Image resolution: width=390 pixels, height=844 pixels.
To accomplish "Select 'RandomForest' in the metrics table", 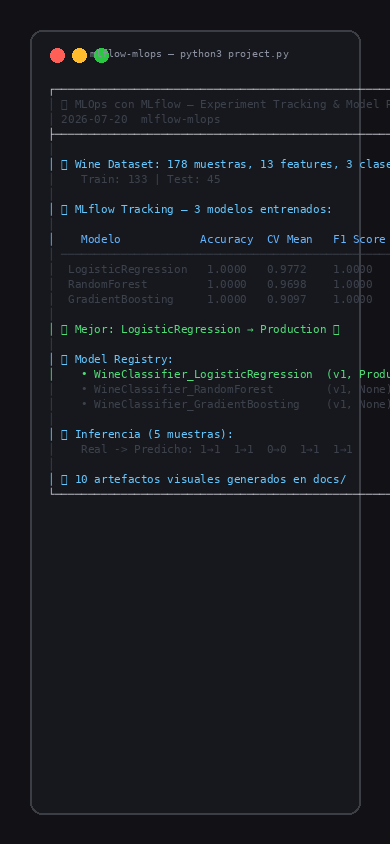I will pyautogui.click(x=108, y=284).
